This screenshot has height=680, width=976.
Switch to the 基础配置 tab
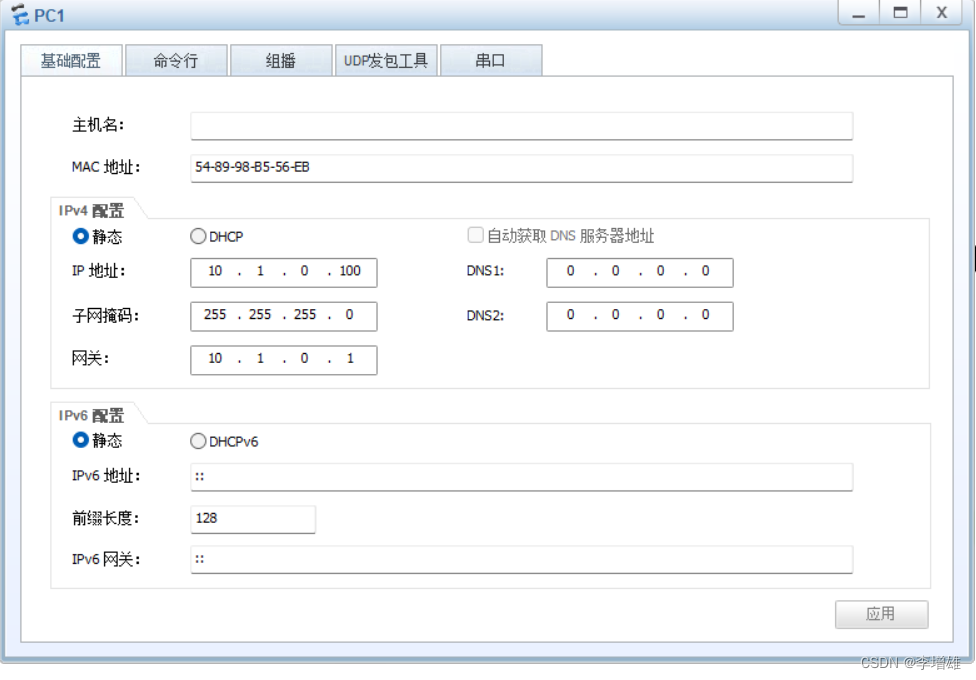tap(71, 60)
